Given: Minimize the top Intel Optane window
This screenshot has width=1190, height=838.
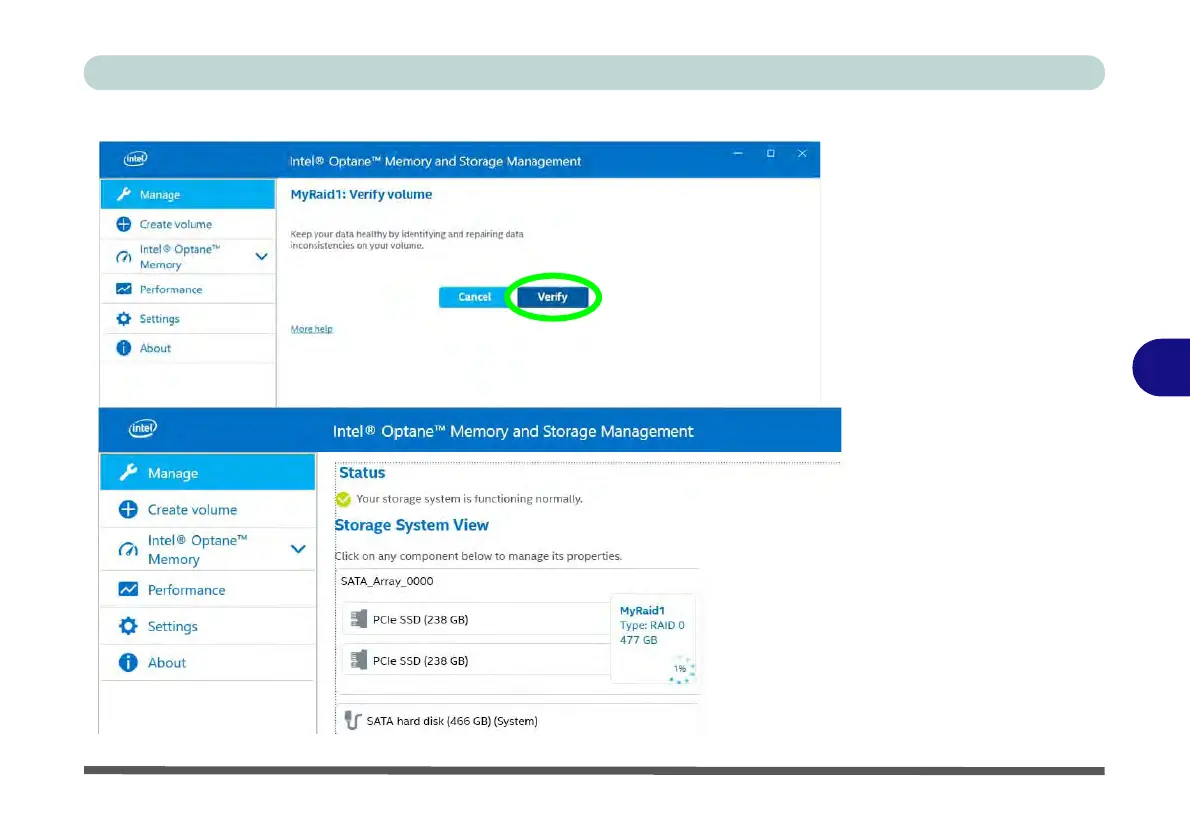Looking at the screenshot, I should 738,153.
